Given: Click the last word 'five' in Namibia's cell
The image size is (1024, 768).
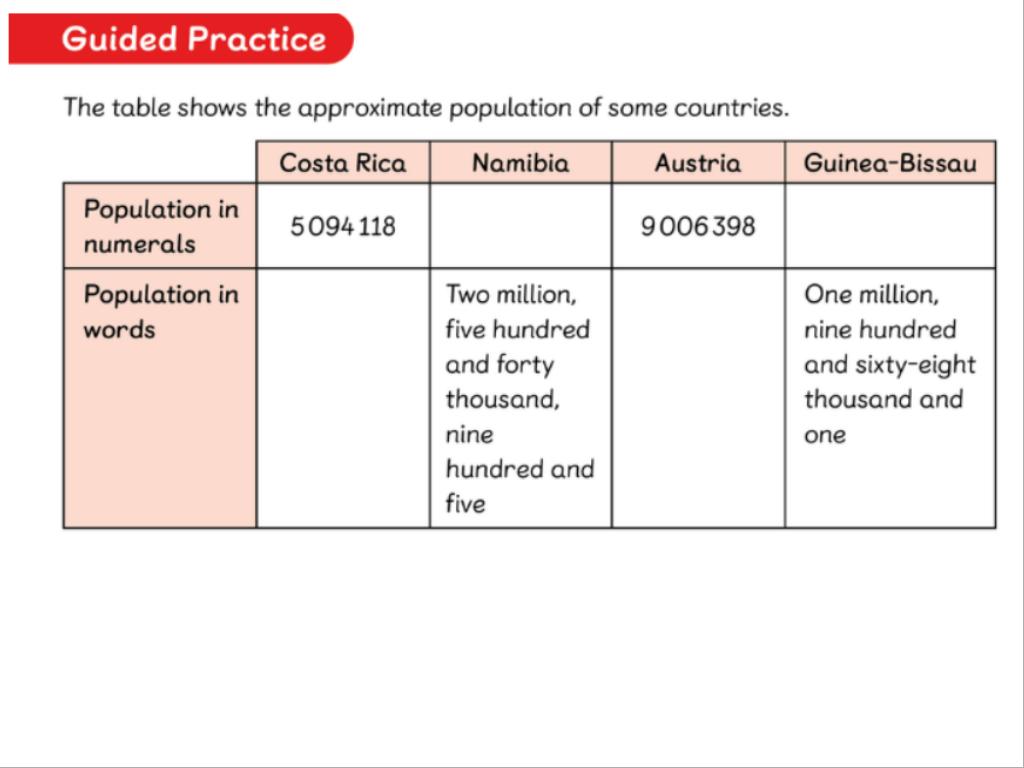Looking at the screenshot, I should pyautogui.click(x=465, y=504).
